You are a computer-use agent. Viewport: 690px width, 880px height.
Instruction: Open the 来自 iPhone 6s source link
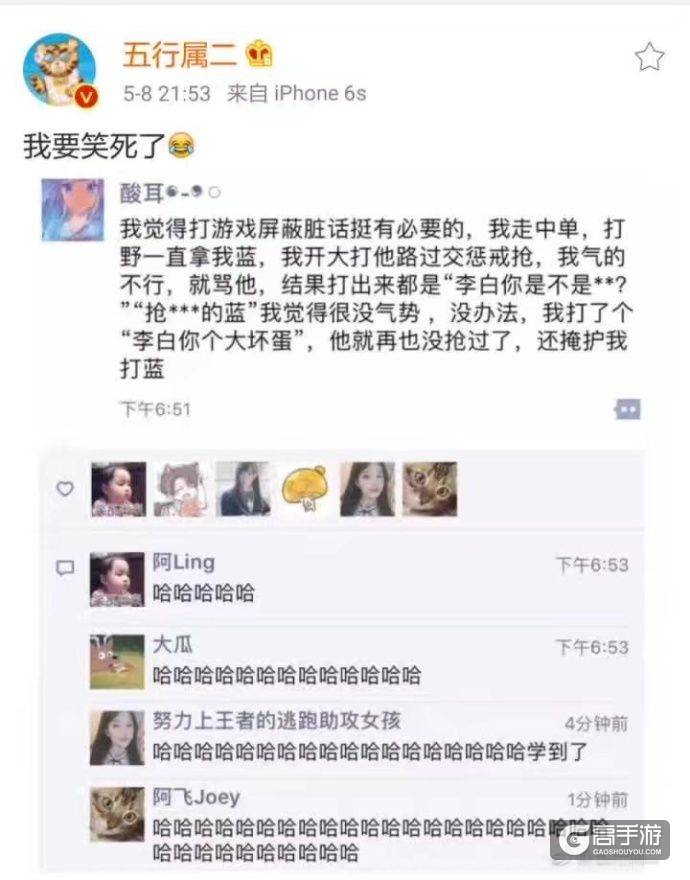296,93
